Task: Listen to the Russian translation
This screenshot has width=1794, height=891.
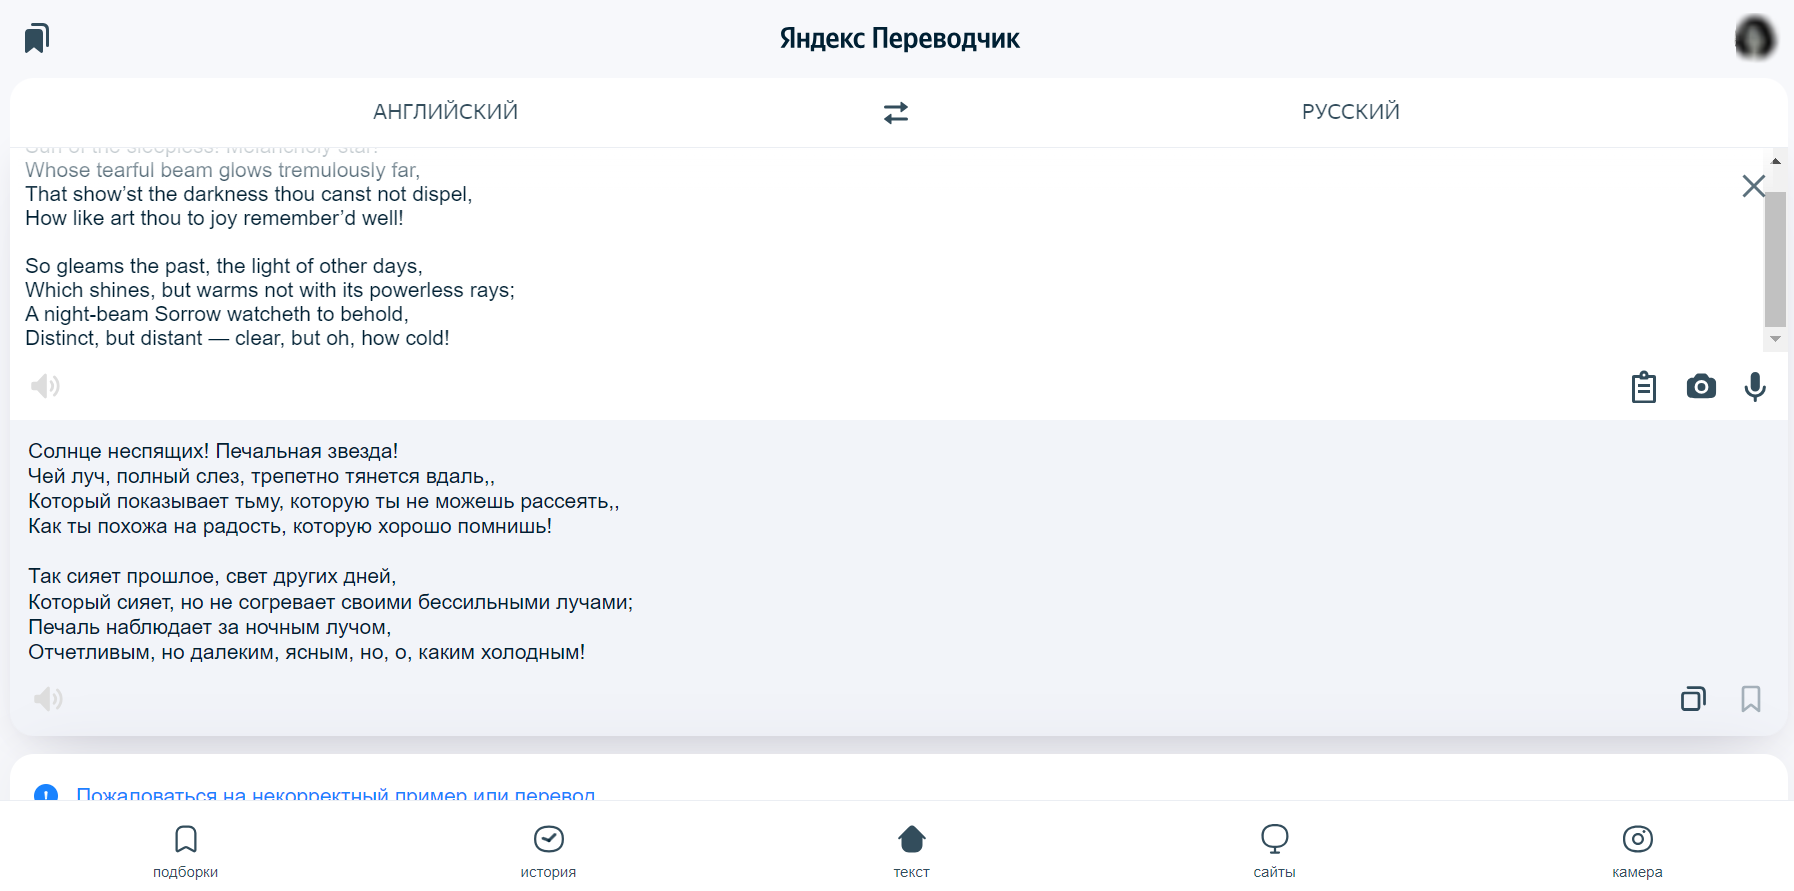Action: [x=48, y=698]
